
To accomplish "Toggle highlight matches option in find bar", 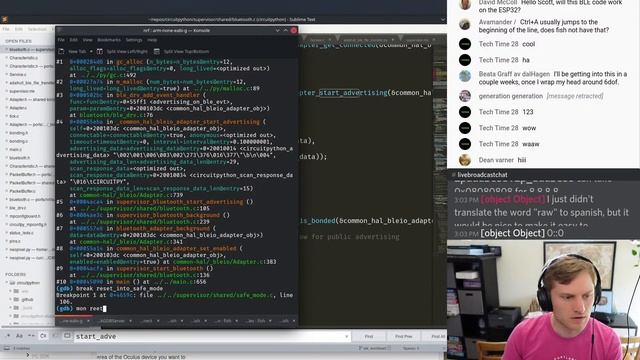I will click(x=67, y=336).
